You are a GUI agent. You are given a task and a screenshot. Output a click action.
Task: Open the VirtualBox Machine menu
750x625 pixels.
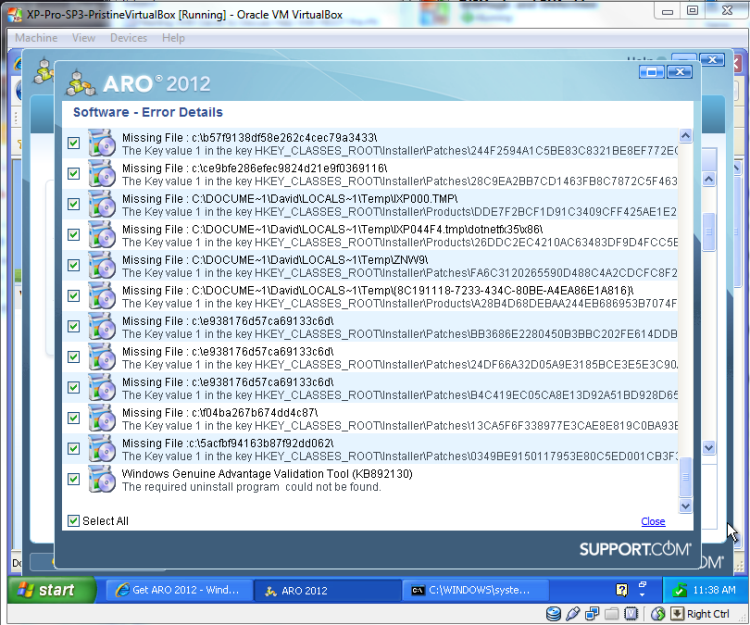tap(36, 38)
